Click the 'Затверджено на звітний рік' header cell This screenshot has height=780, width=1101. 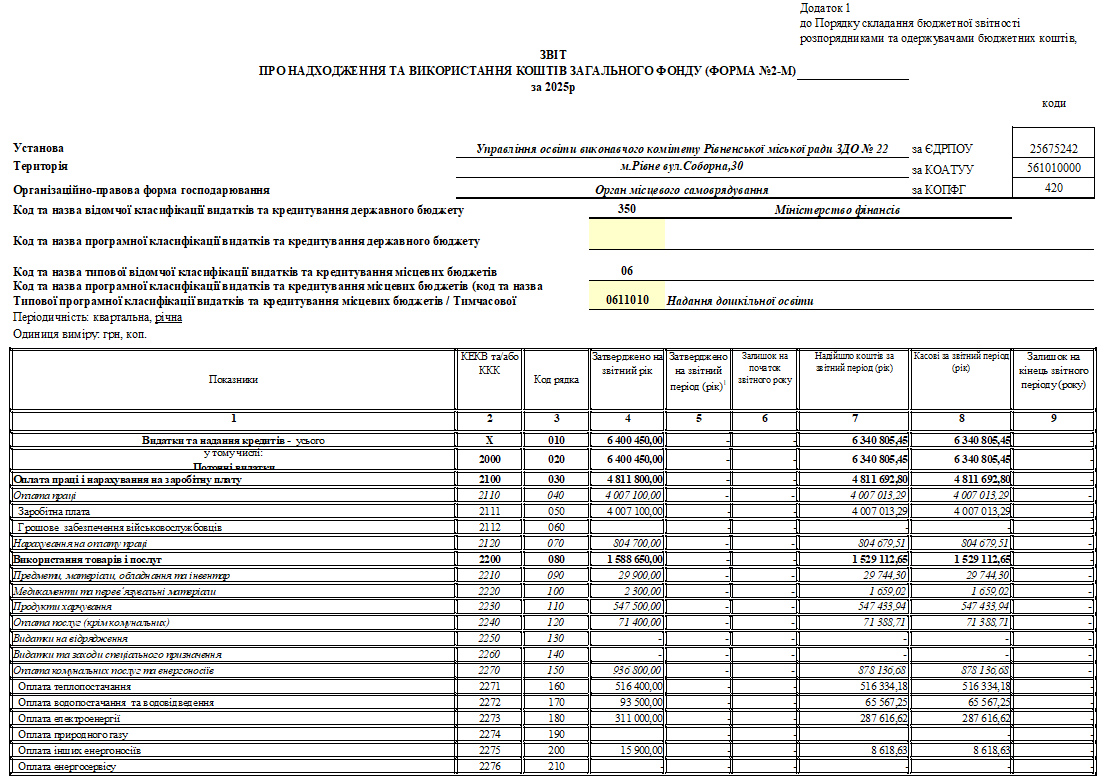tap(627, 362)
